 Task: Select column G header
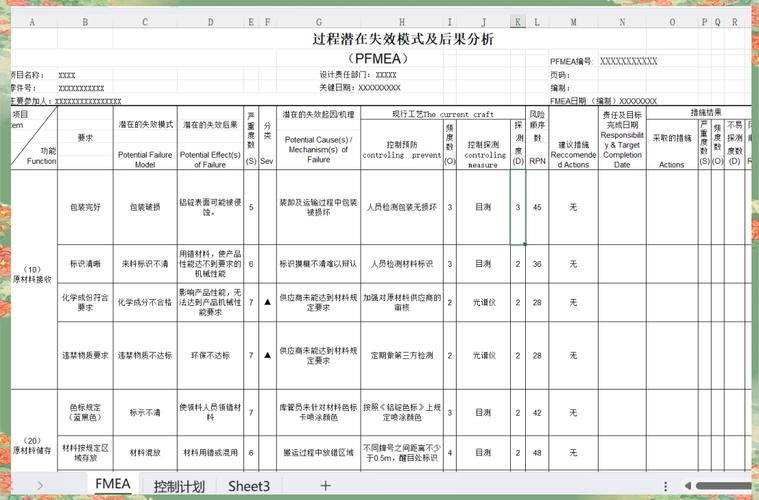[x=319, y=22]
